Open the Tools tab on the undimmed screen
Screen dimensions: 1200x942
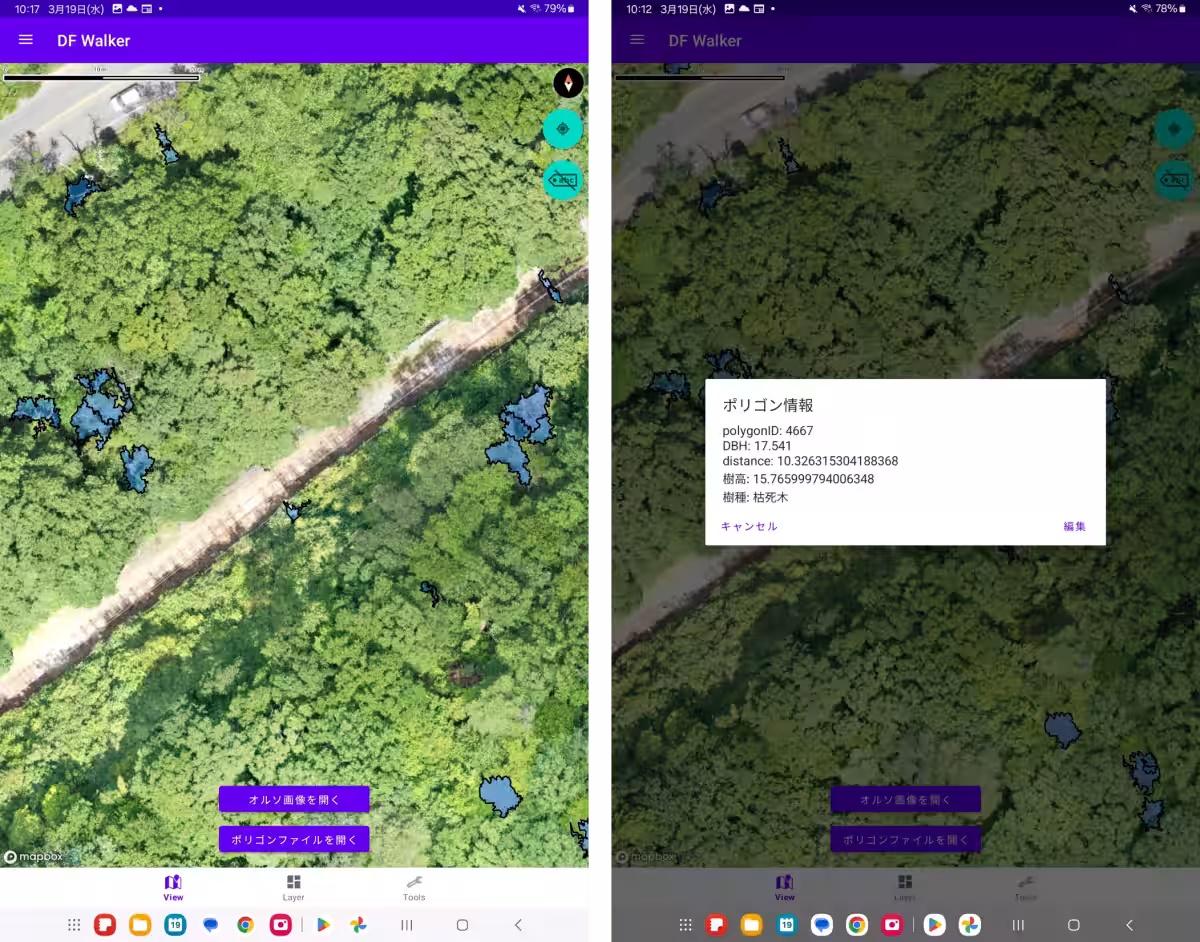[414, 887]
